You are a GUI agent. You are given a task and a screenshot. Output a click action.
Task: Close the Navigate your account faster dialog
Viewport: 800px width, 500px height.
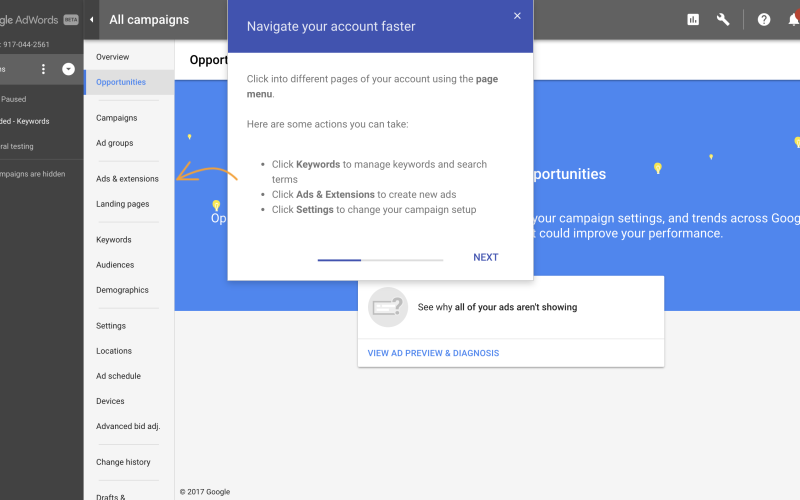click(x=517, y=16)
